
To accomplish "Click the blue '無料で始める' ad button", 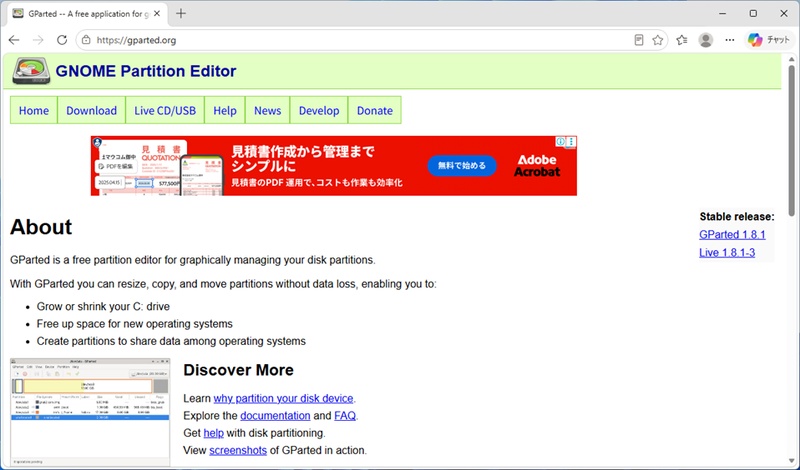I will click(461, 165).
